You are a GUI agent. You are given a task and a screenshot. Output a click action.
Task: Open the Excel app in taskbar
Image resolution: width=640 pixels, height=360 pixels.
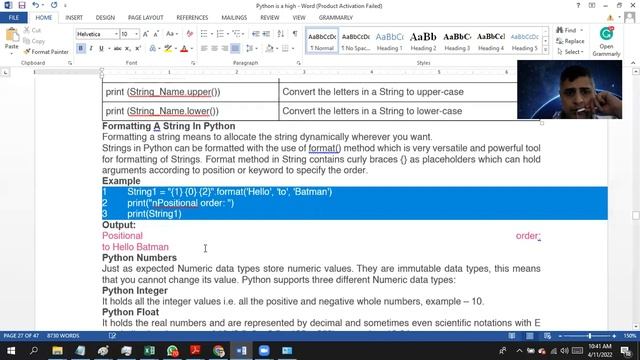point(149,351)
